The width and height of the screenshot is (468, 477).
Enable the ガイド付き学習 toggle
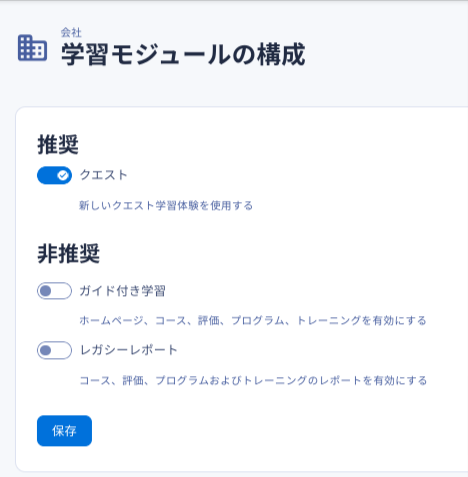click(54, 291)
